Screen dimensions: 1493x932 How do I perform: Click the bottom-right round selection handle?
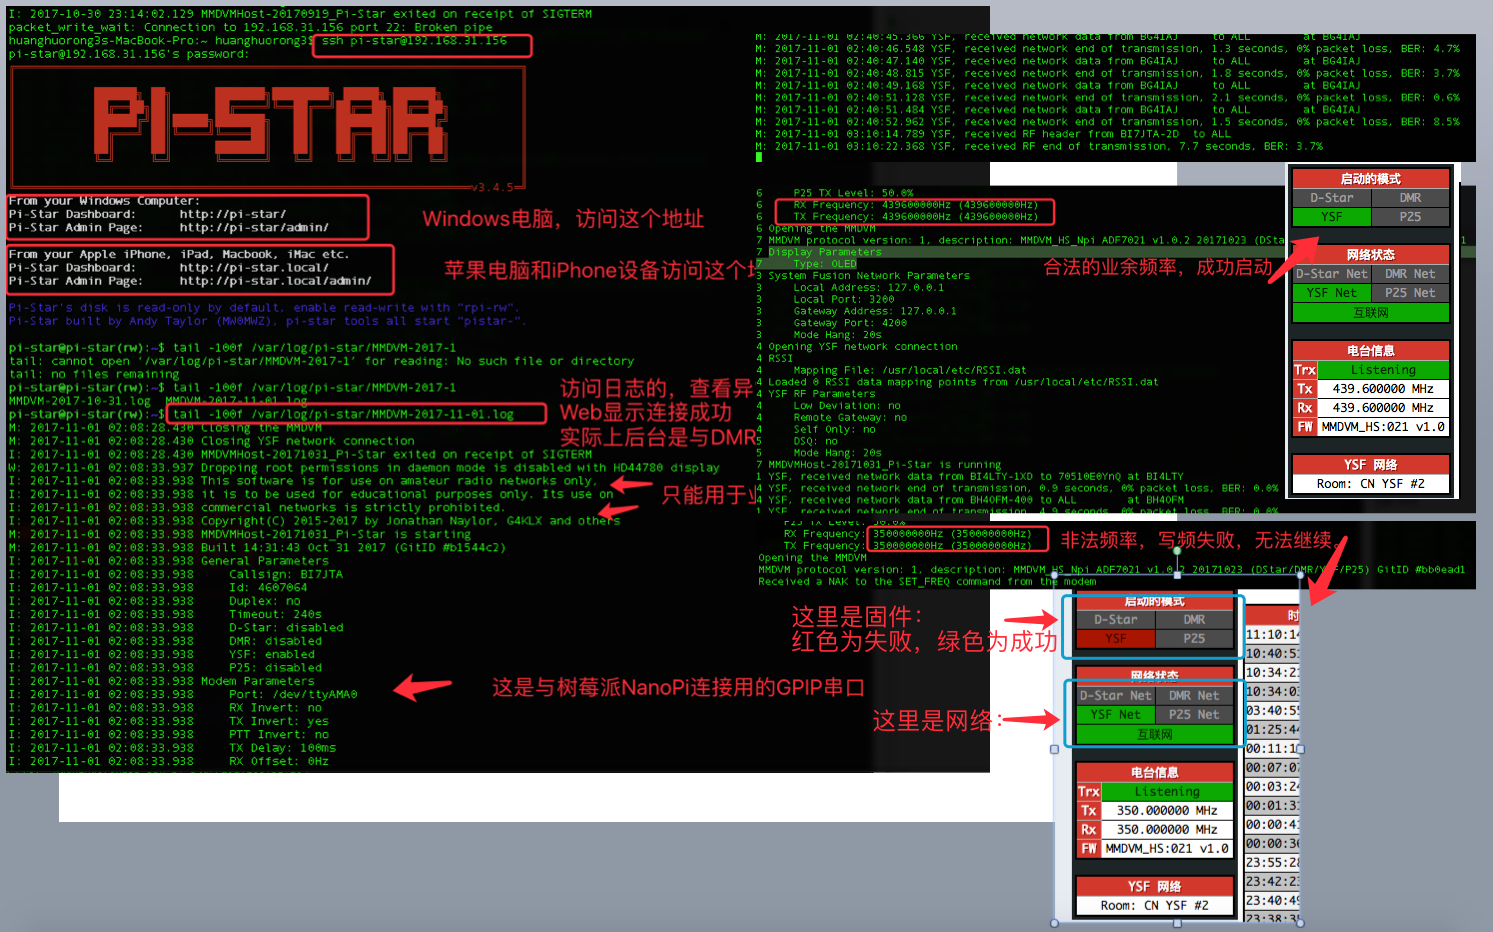click(1300, 923)
